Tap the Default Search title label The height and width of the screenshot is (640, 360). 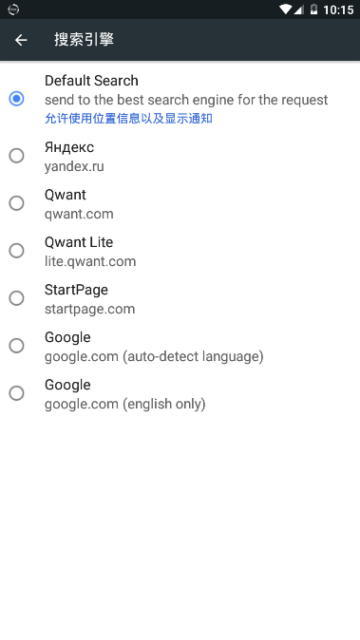click(91, 81)
